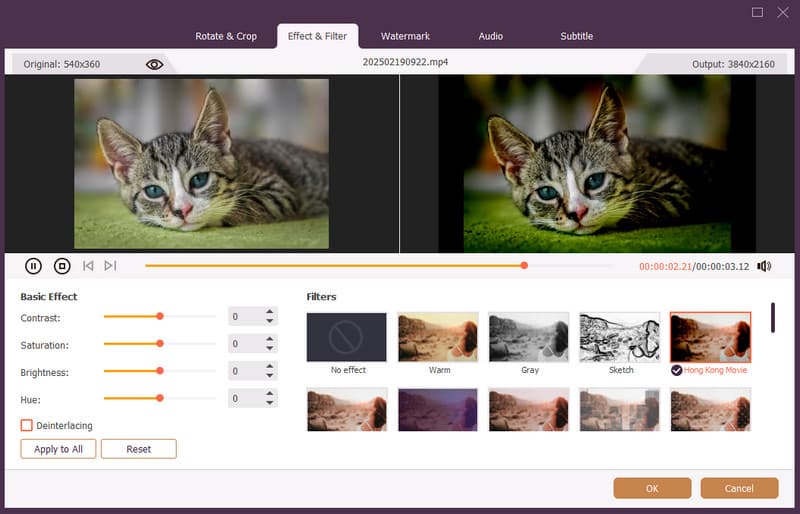
Task: Click the filters list vertical scrollbar
Action: 772,317
